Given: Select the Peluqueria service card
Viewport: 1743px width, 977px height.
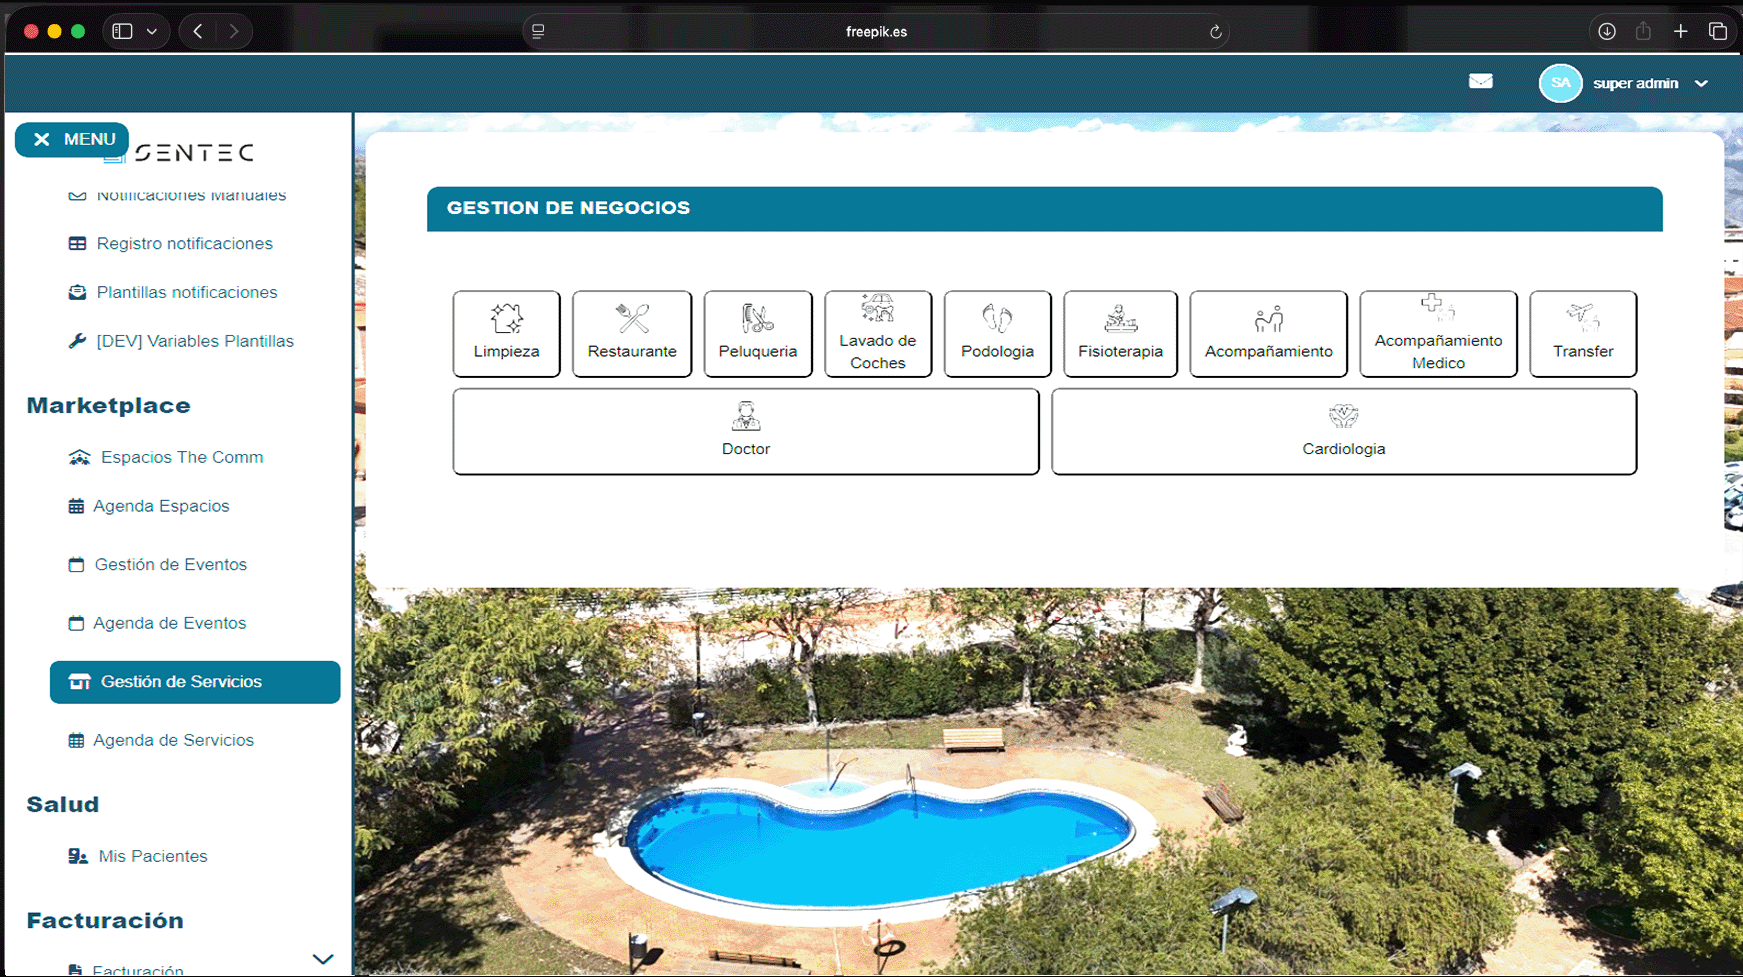Looking at the screenshot, I should click(758, 334).
